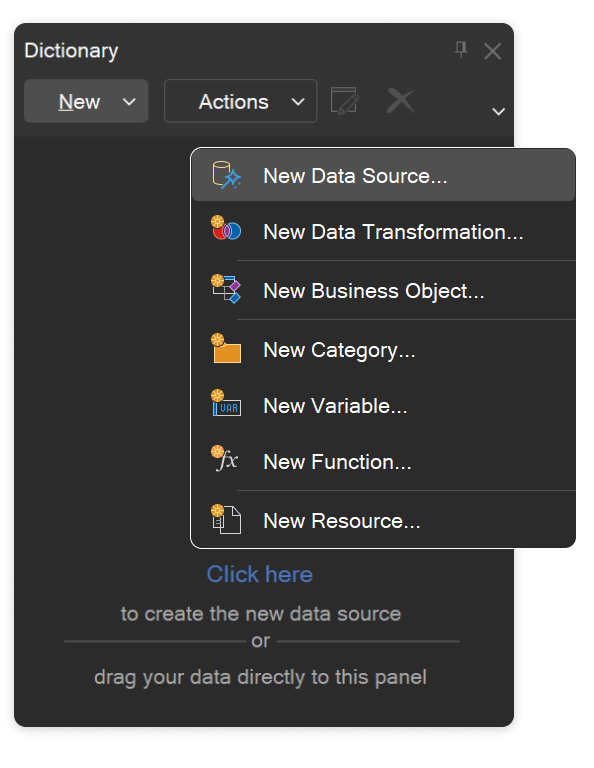Screen dimensions: 594x768
Task: Click the New Variable VAR icon
Action: coord(226,403)
